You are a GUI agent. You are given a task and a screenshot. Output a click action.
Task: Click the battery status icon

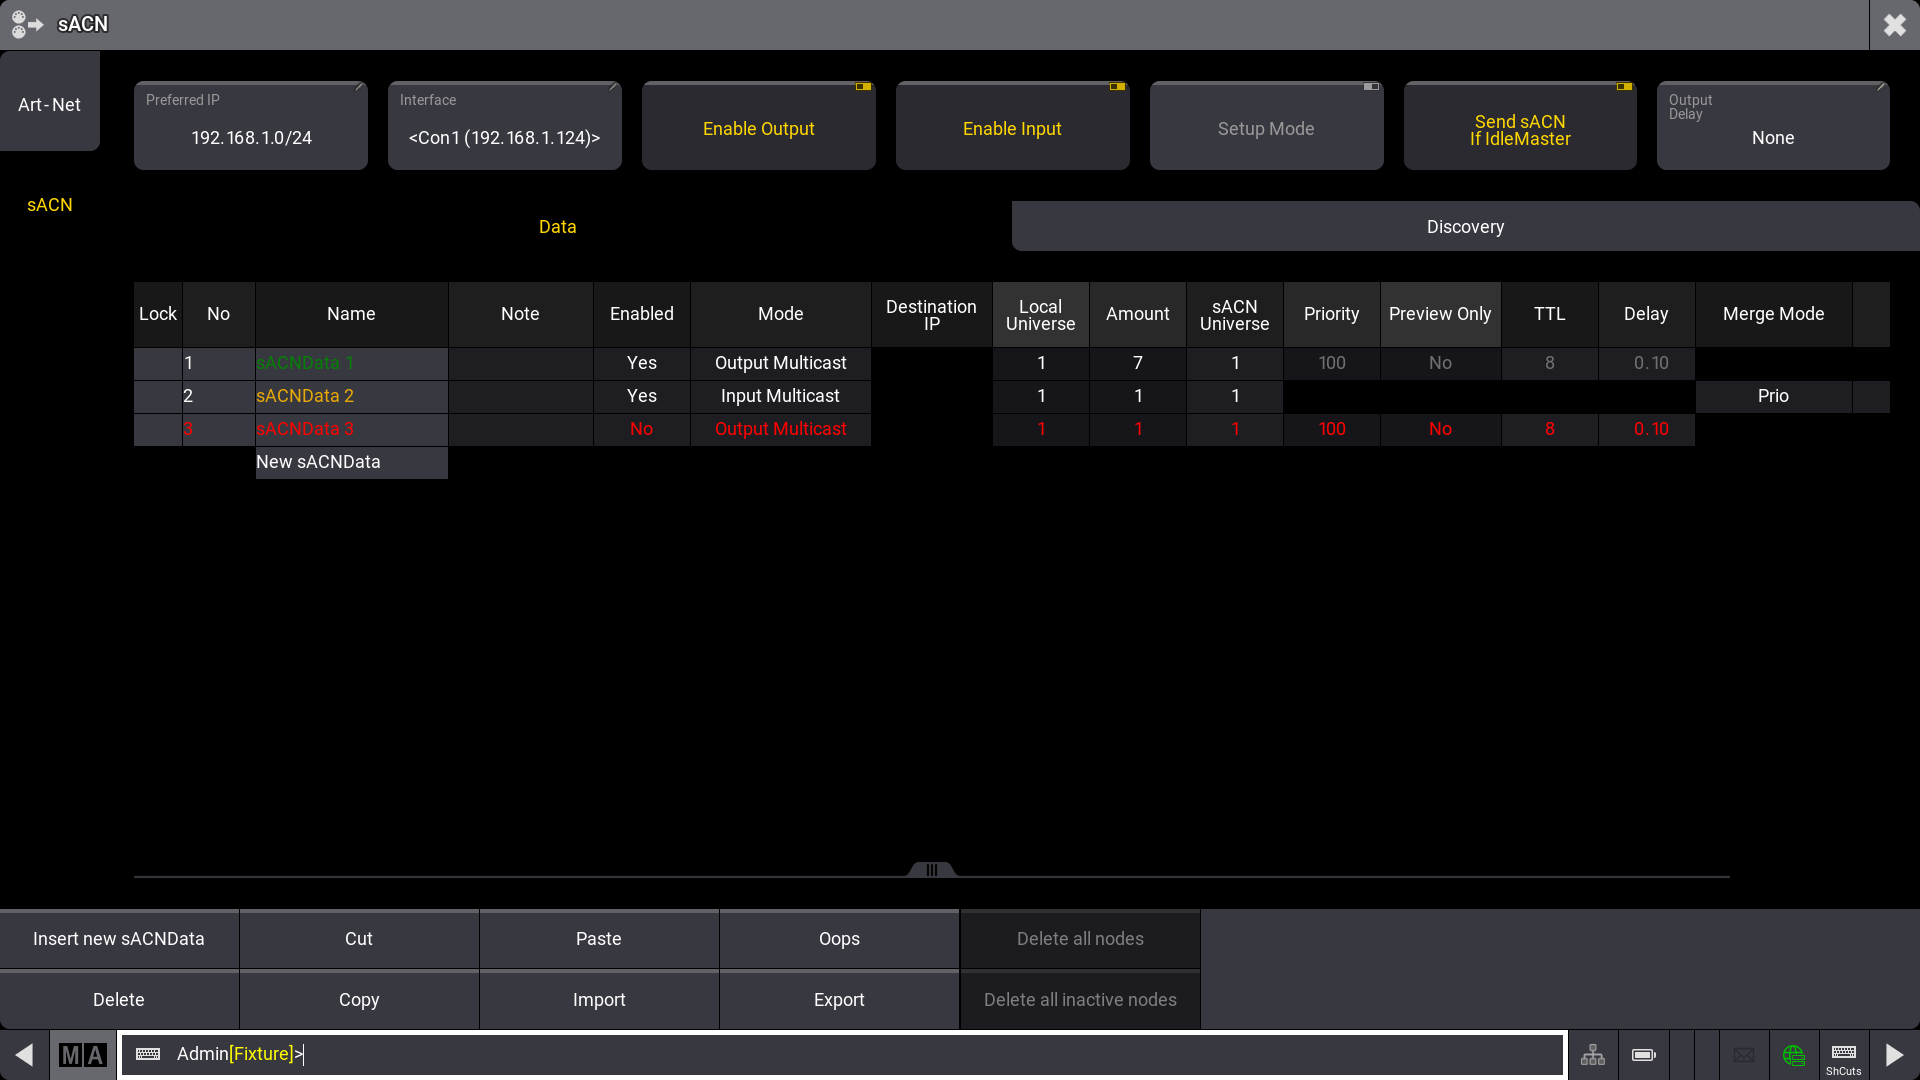coord(1643,1055)
